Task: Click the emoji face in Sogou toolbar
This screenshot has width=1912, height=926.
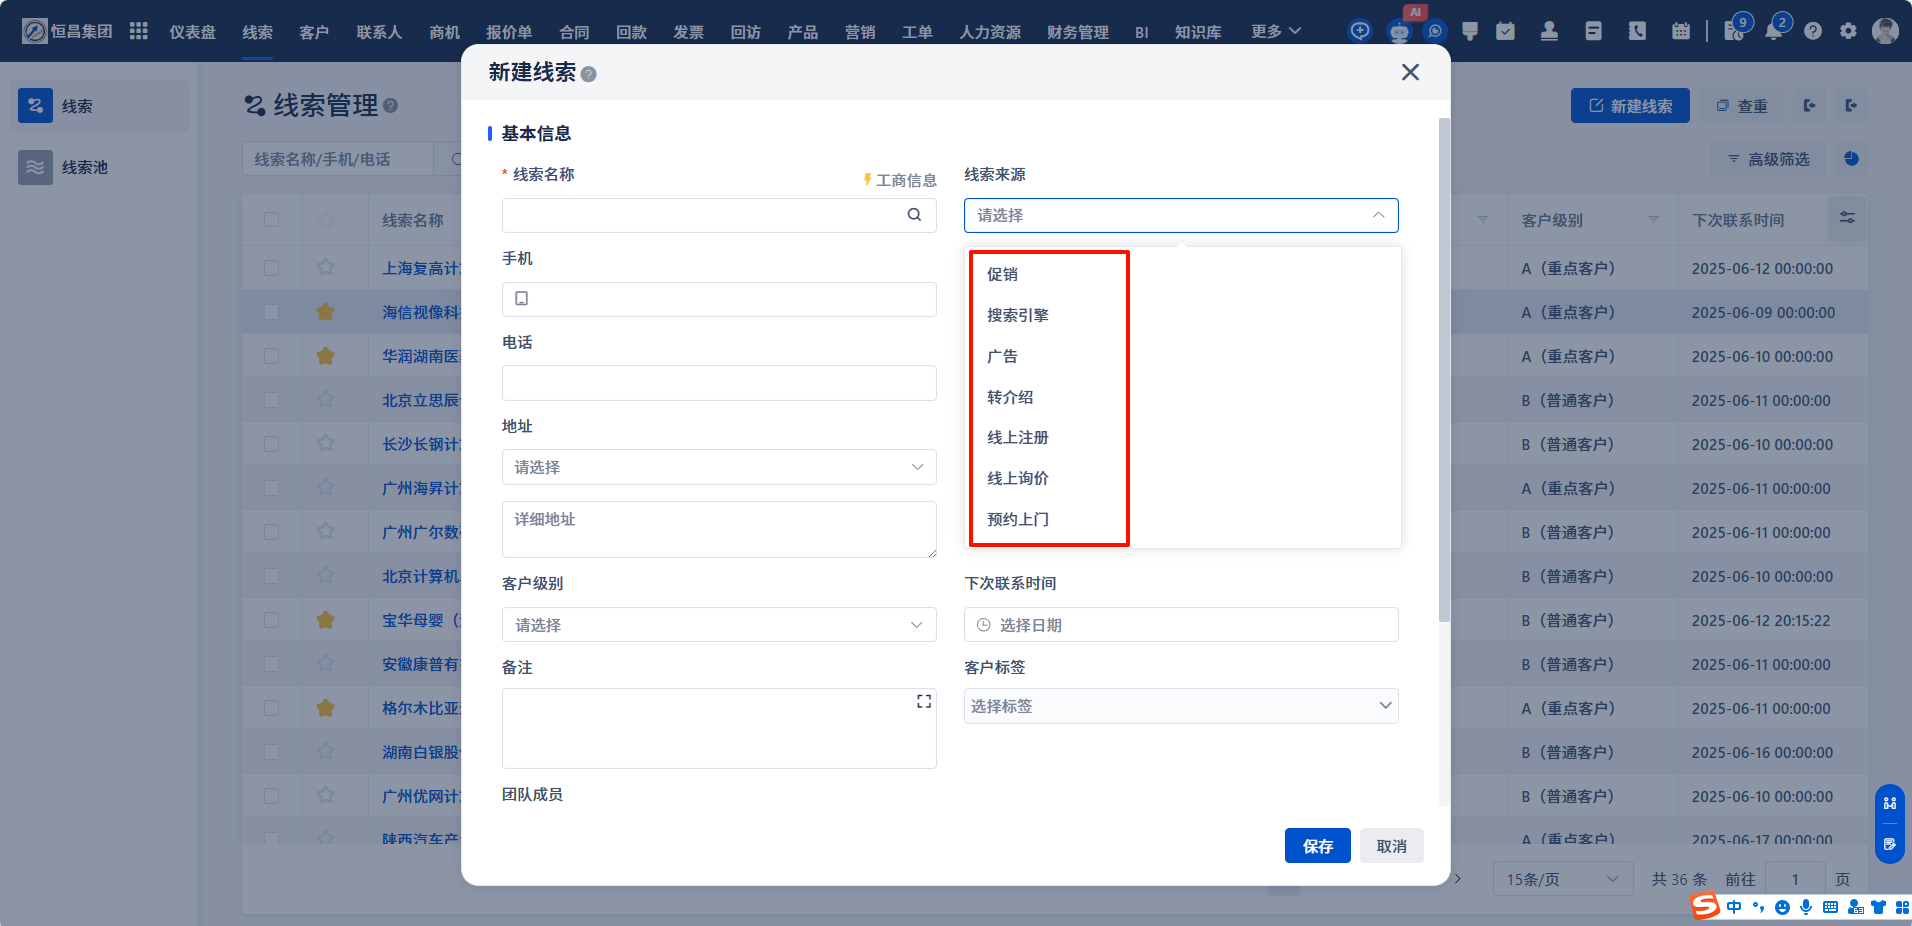Action: tap(1782, 908)
